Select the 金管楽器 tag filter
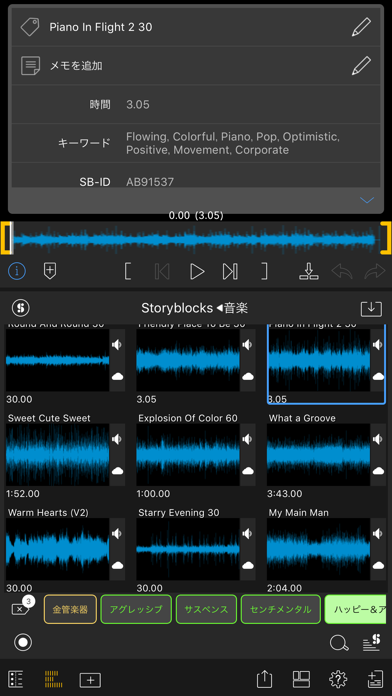The height and width of the screenshot is (696, 392). (70, 609)
